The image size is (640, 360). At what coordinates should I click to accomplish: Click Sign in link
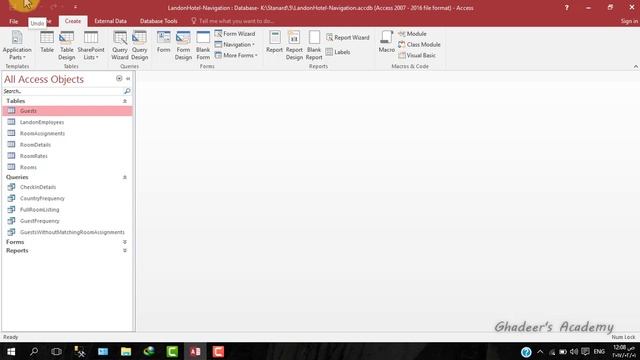[629, 21]
